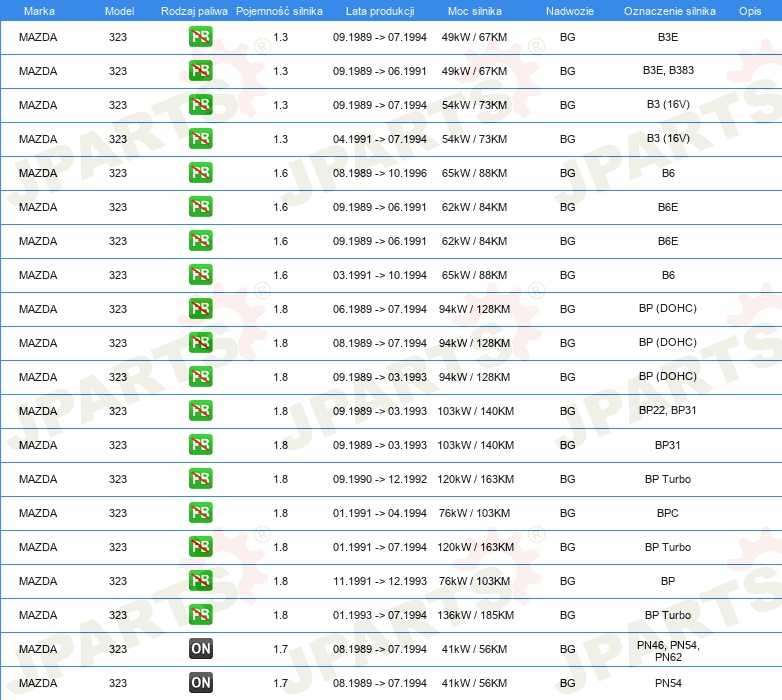Click the petrol icon for BP (DOHC) from 08.1989
Image resolution: width=782 pixels, height=700 pixels.
click(x=200, y=343)
